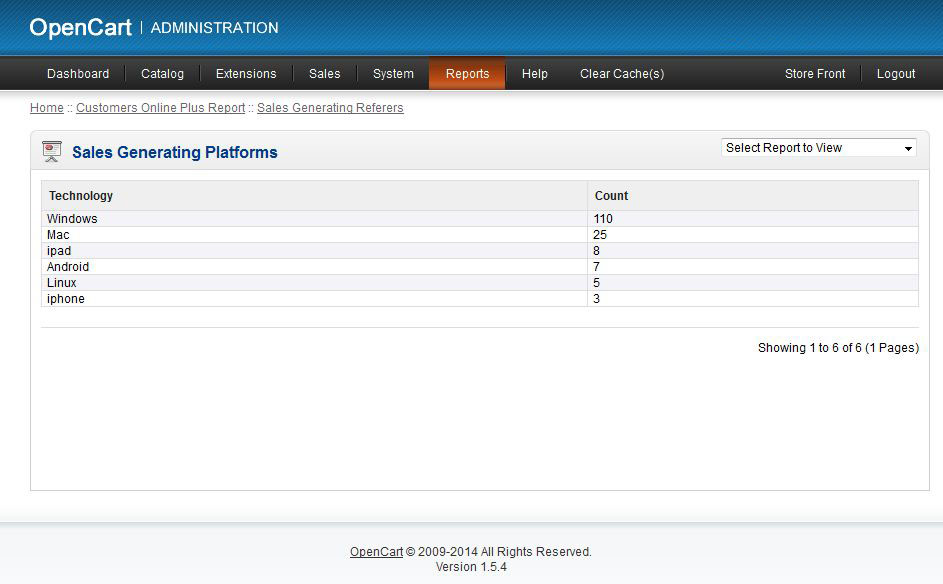Open Customers Online Plus Report breadcrumb

click(161, 108)
